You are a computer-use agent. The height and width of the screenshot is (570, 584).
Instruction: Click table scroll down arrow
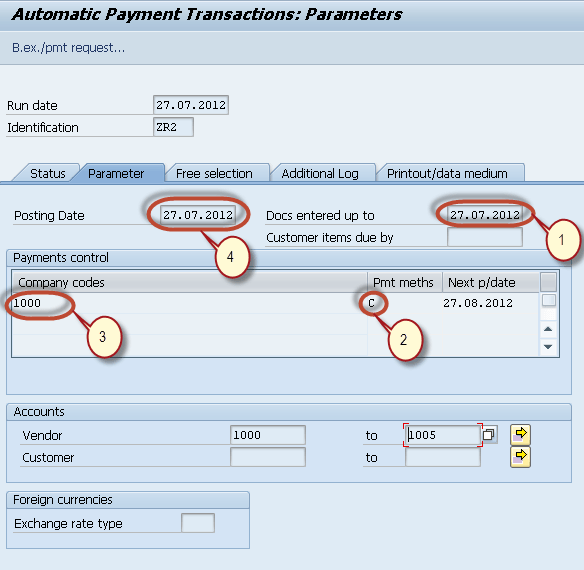click(548, 347)
